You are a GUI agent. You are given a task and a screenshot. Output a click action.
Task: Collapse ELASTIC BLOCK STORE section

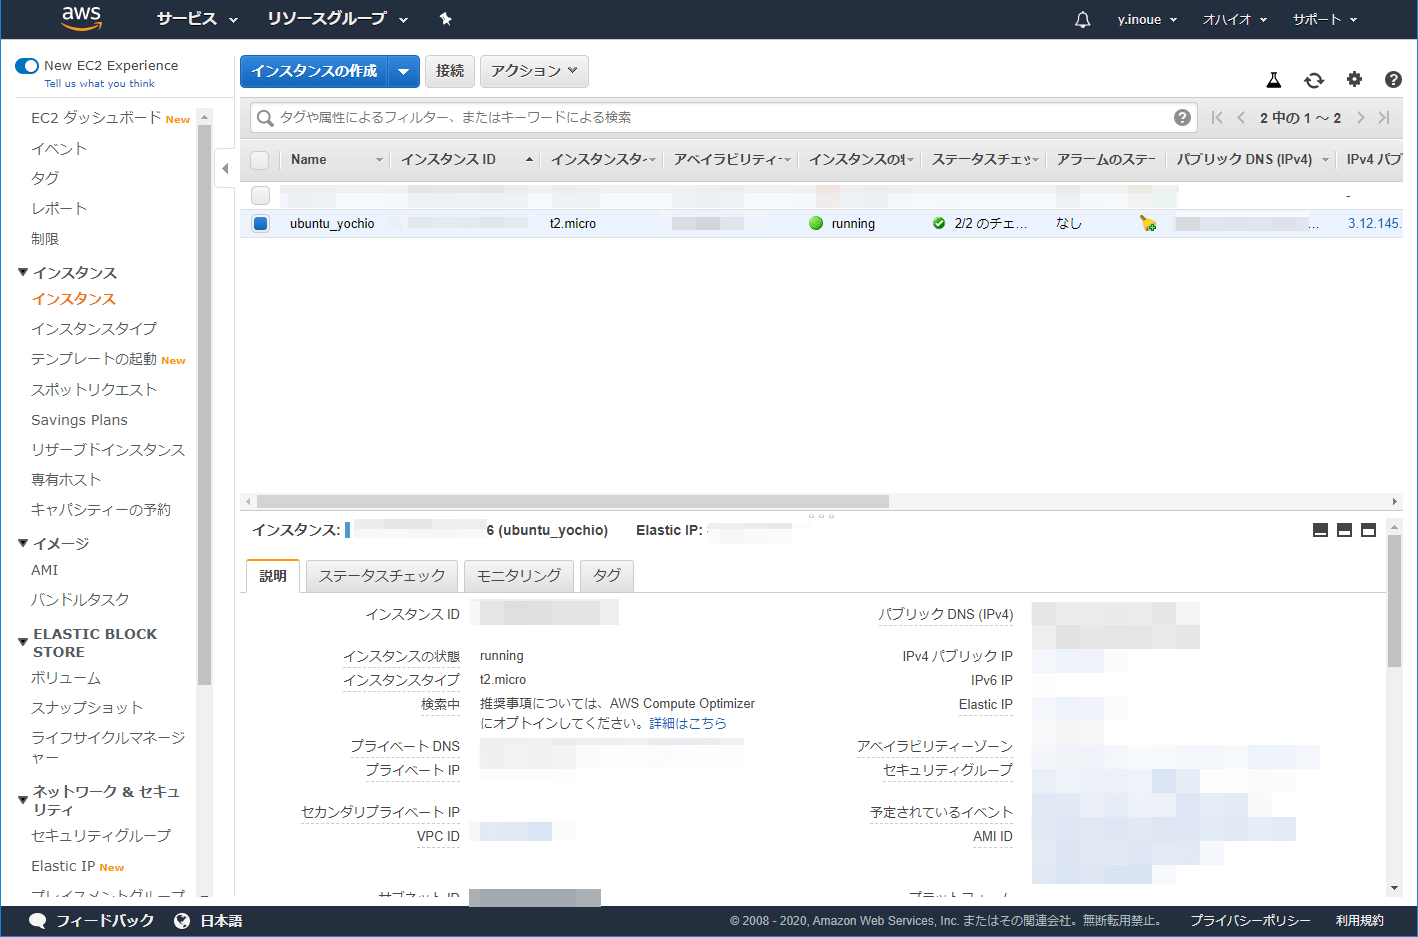(x=23, y=642)
